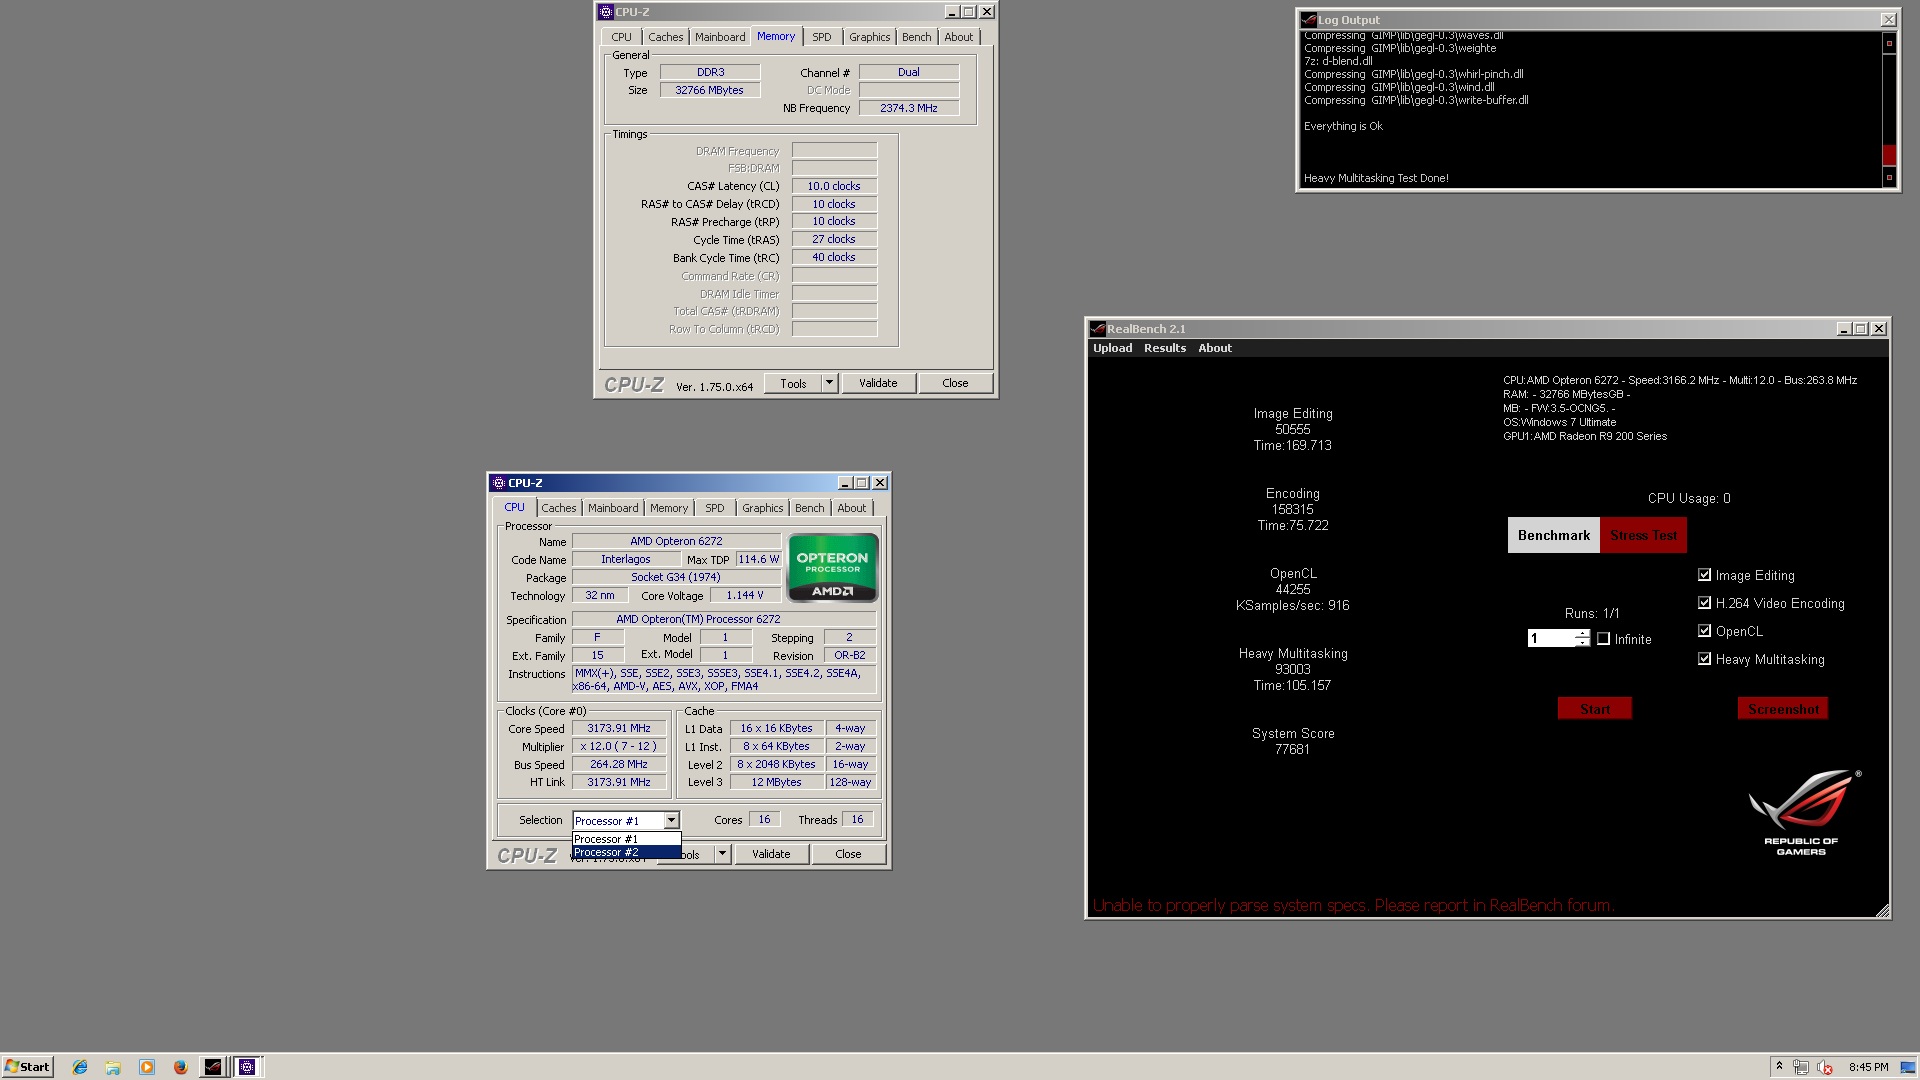Click Close button in lower CPU-Z window
Screen dimensions: 1920x1080
pos(848,854)
